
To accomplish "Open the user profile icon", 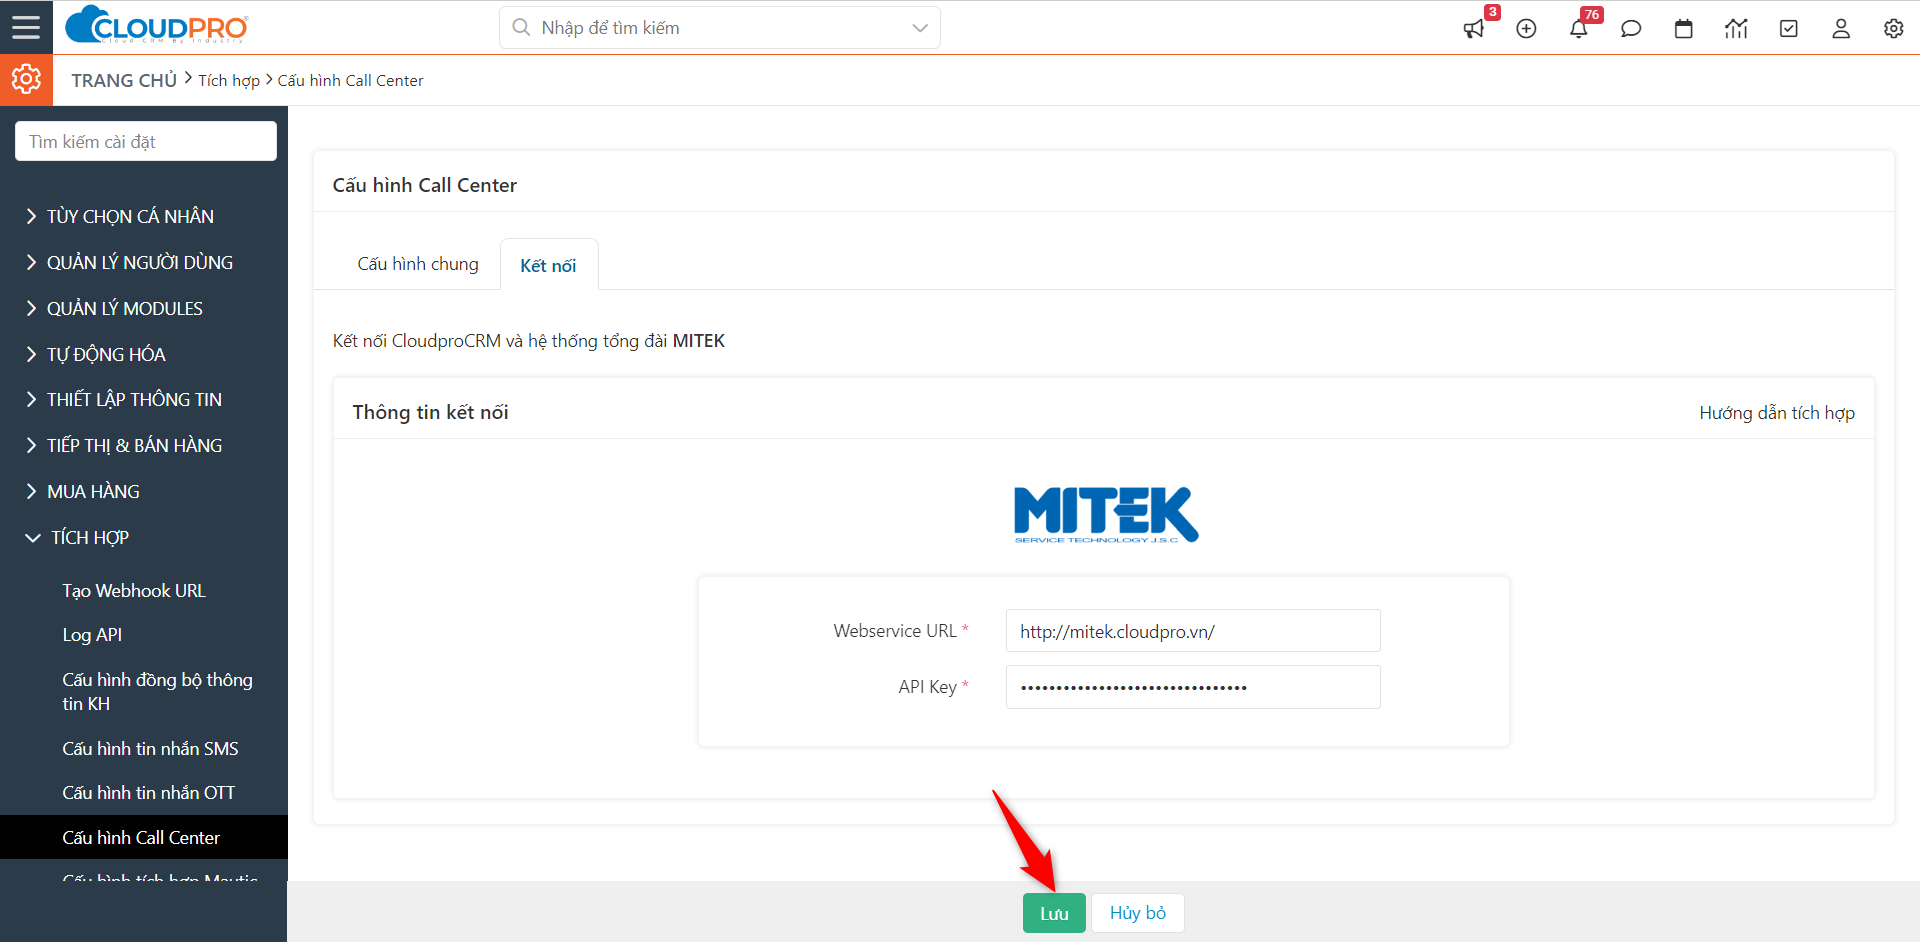I will 1841,29.
